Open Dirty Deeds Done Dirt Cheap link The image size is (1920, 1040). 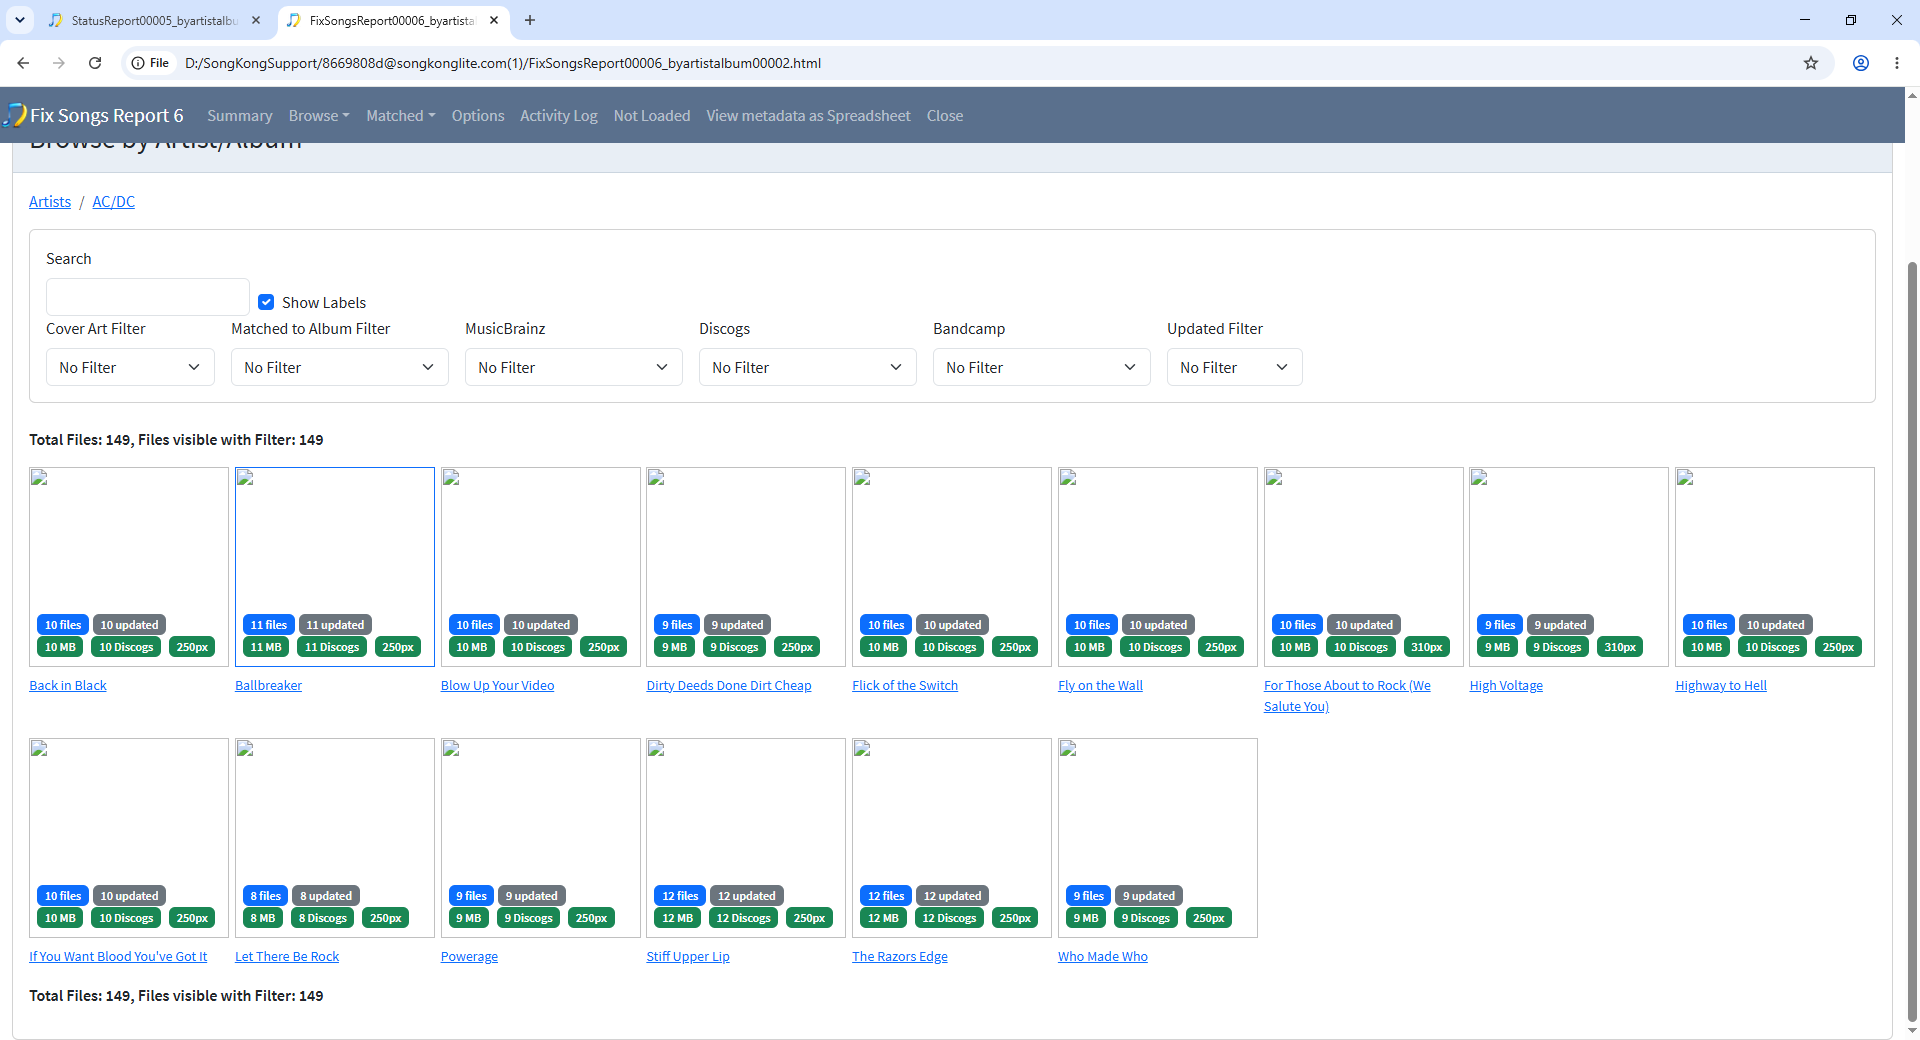click(729, 686)
